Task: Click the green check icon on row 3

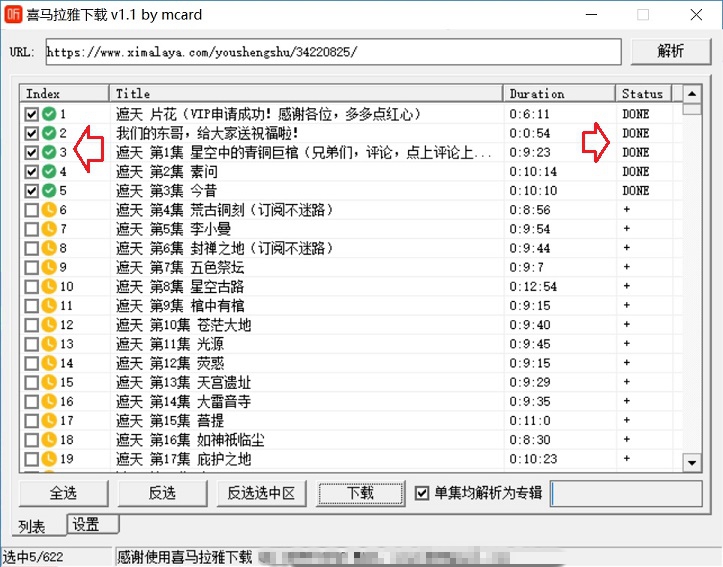Action: click(49, 152)
